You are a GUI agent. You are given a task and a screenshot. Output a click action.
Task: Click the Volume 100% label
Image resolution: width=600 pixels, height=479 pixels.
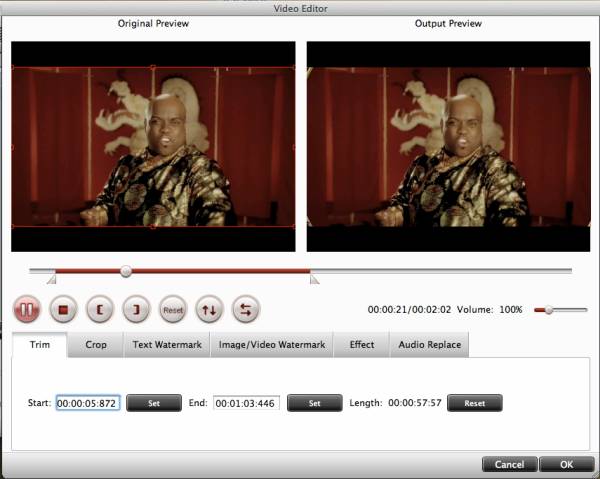pyautogui.click(x=489, y=310)
